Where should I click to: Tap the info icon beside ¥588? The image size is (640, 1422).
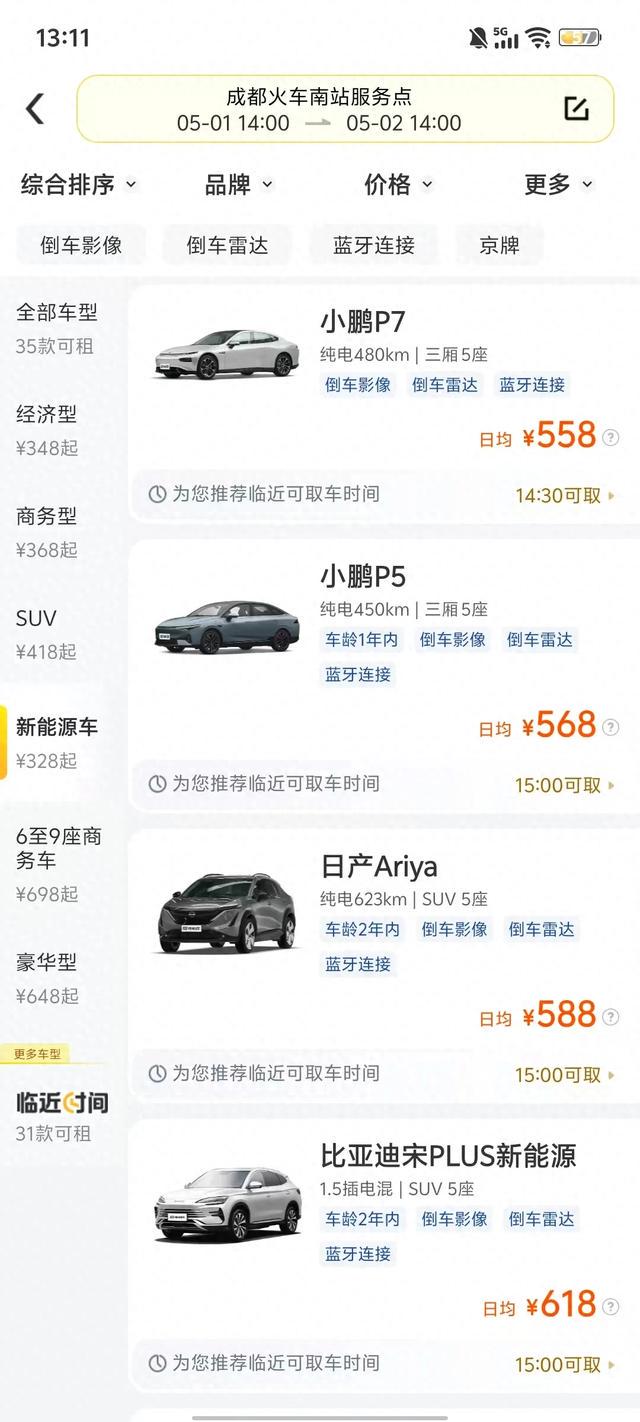pos(611,1016)
